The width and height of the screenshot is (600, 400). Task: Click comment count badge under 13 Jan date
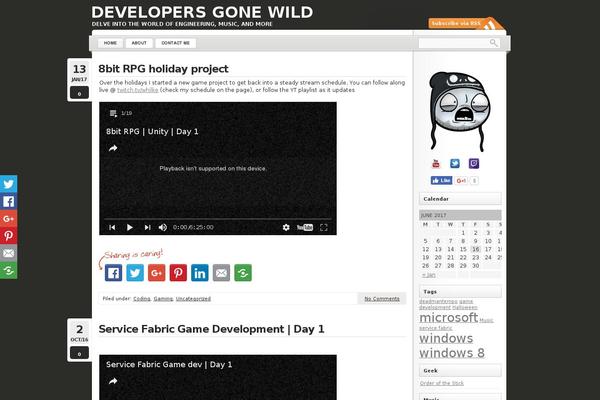pos(79,93)
